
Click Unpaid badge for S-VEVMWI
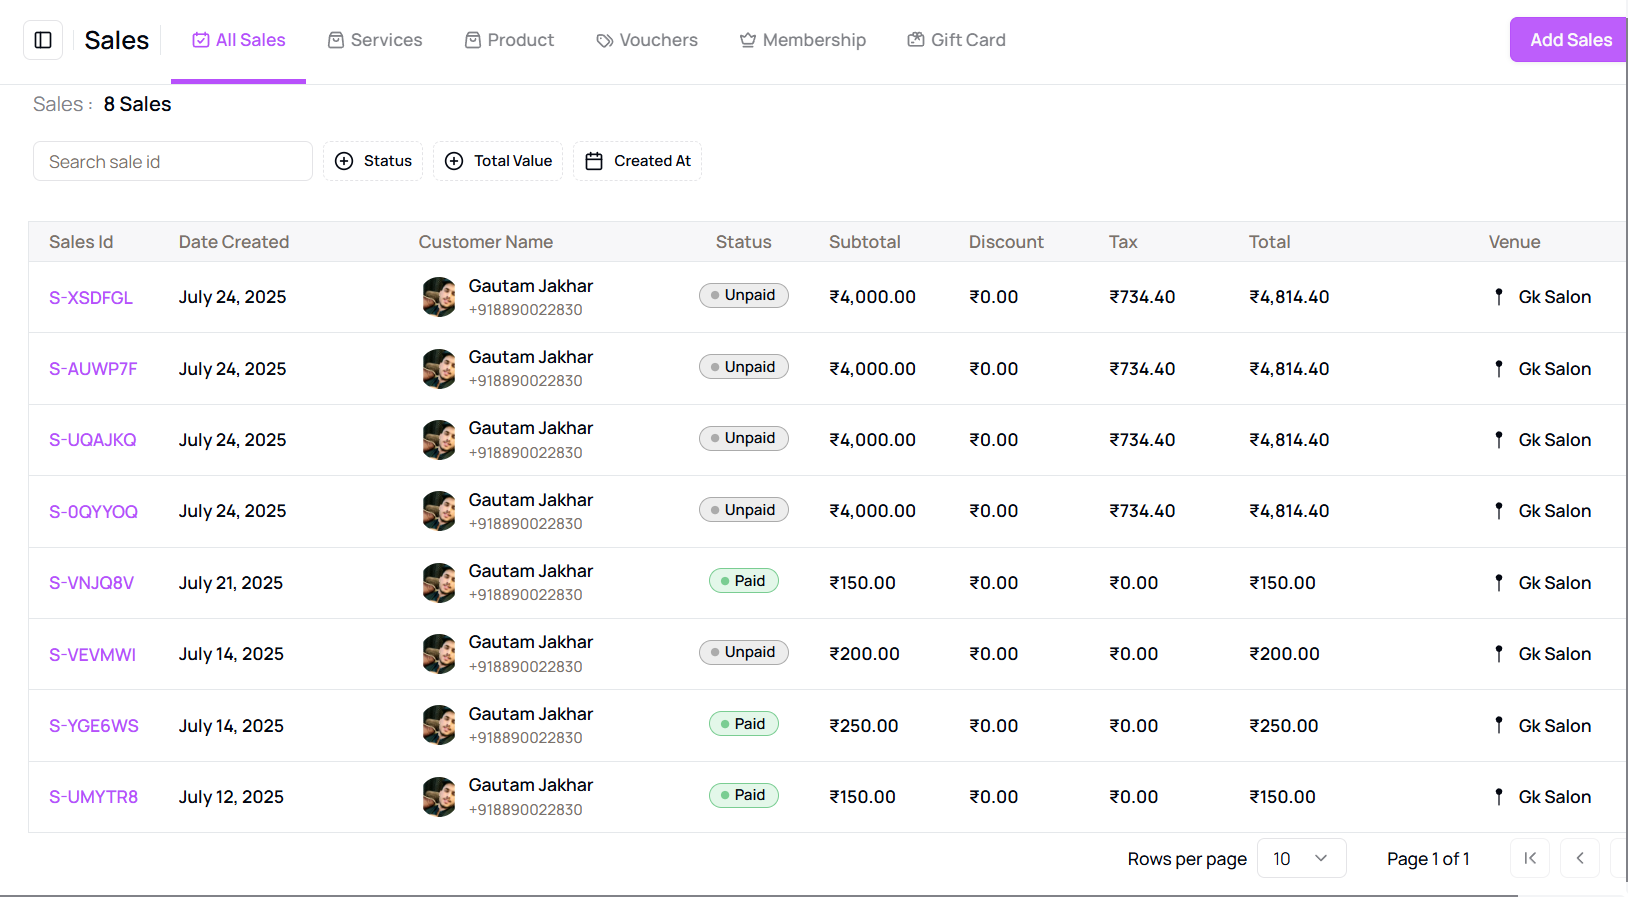coord(744,652)
